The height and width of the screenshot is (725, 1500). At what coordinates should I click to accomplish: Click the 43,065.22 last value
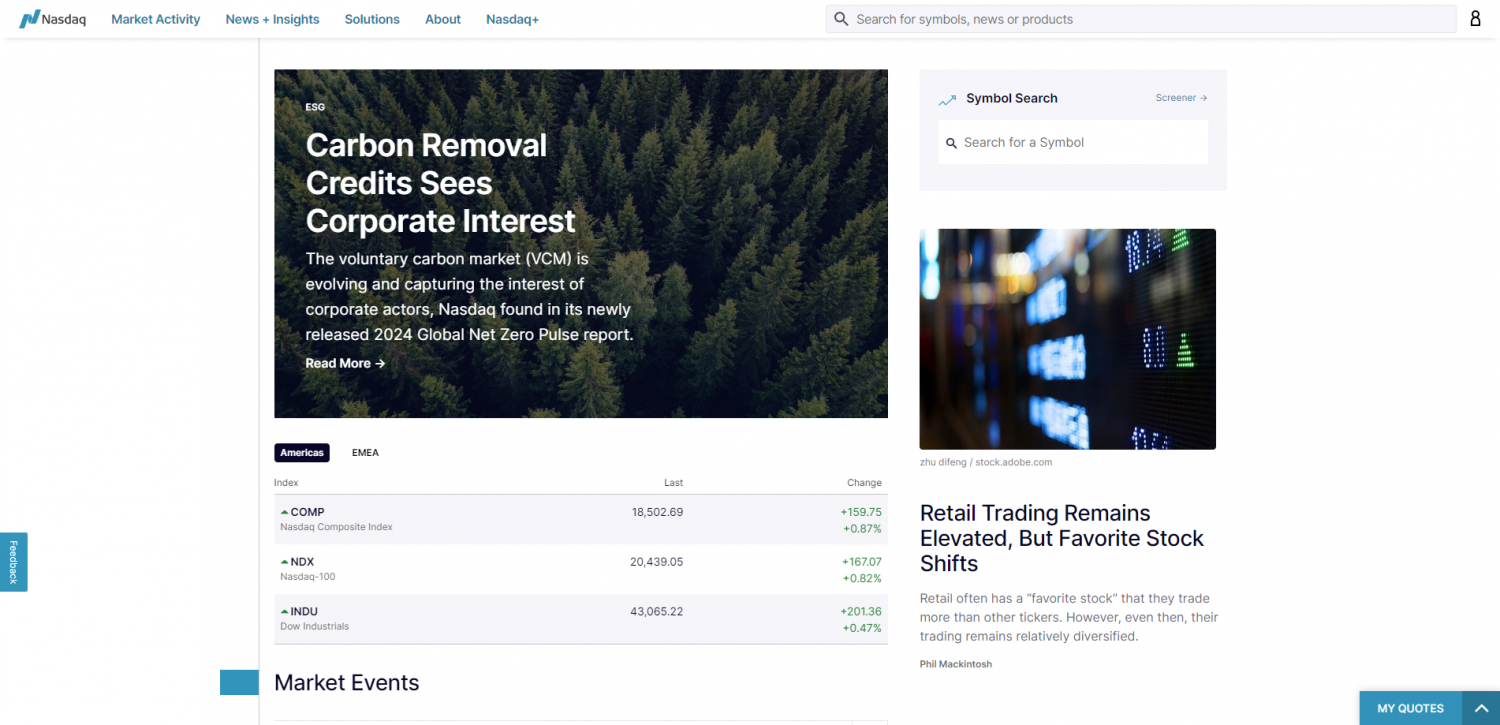point(656,612)
